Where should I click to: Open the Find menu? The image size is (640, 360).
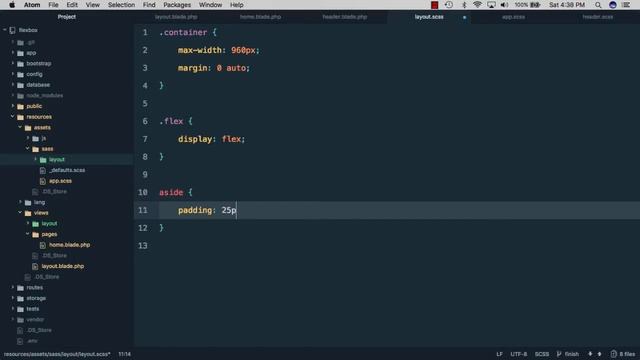click(149, 5)
